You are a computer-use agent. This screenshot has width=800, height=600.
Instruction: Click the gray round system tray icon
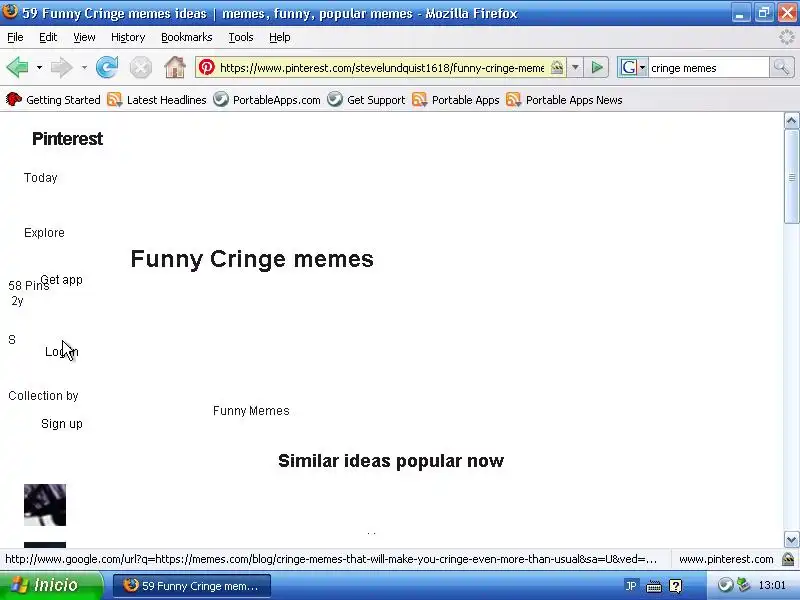(x=724, y=585)
